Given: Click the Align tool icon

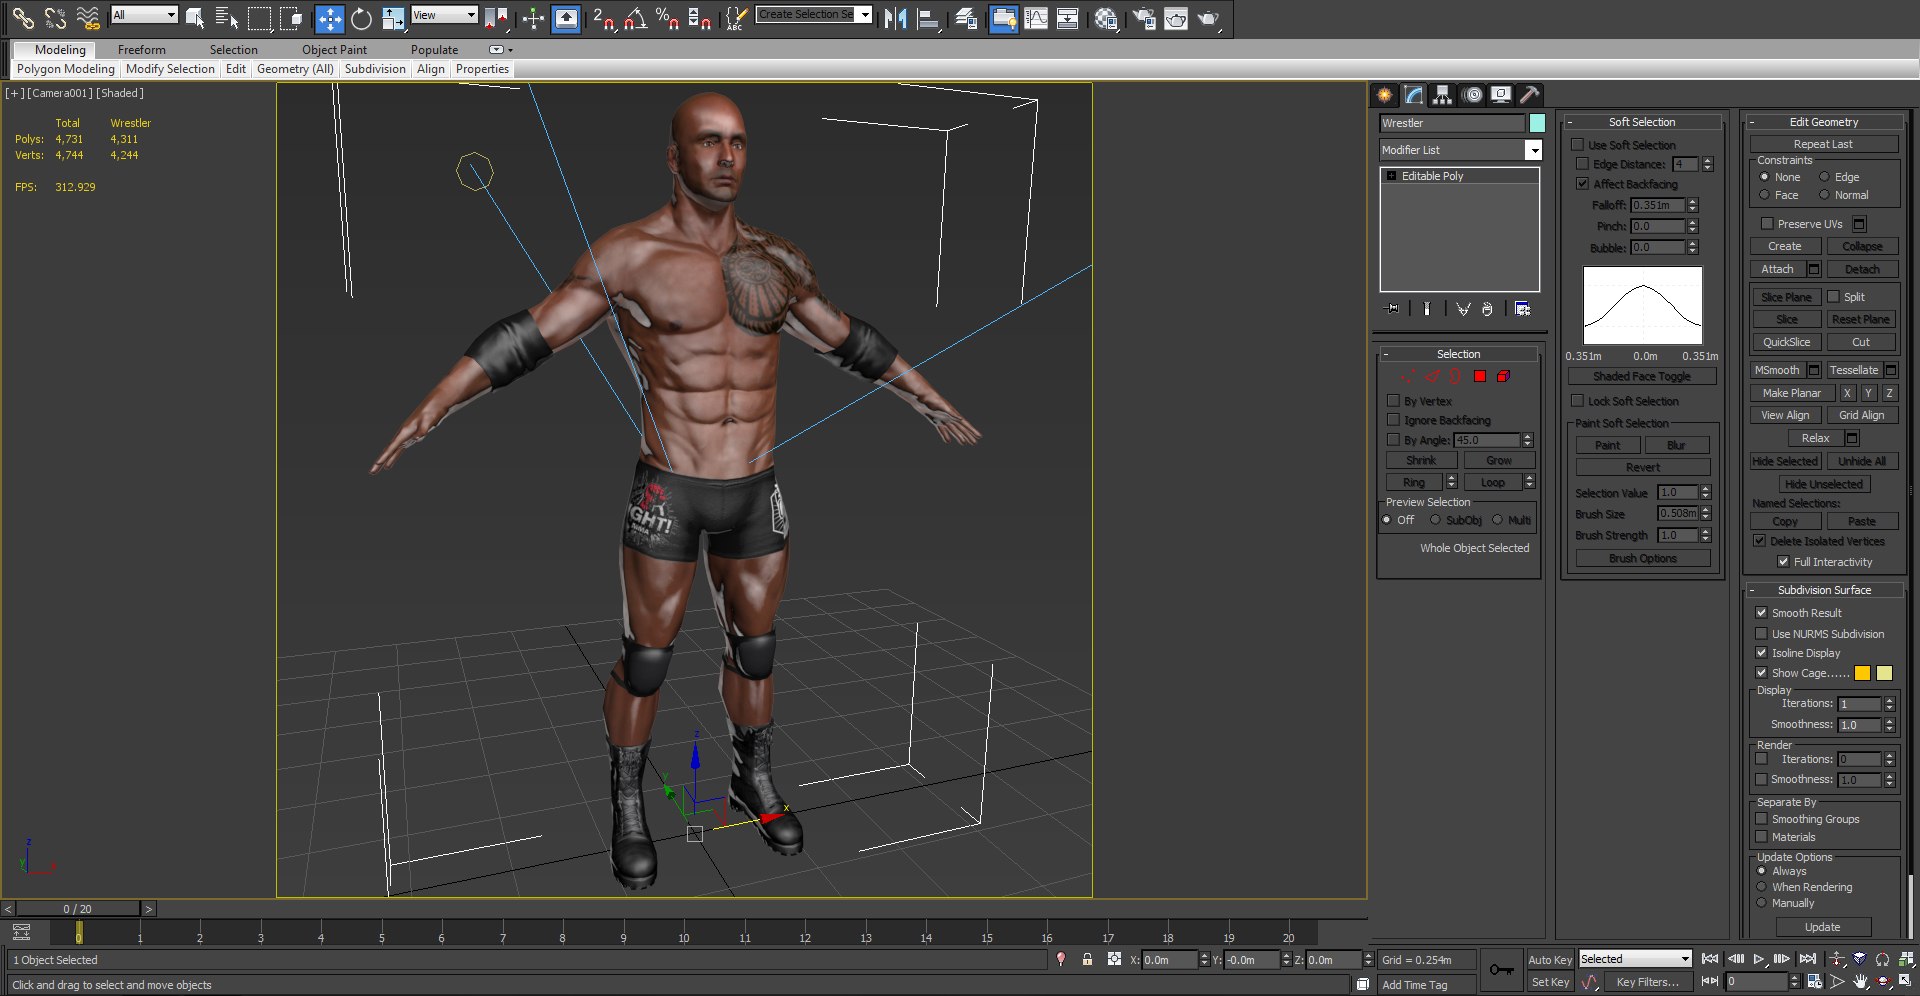Looking at the screenshot, I should tap(928, 18).
